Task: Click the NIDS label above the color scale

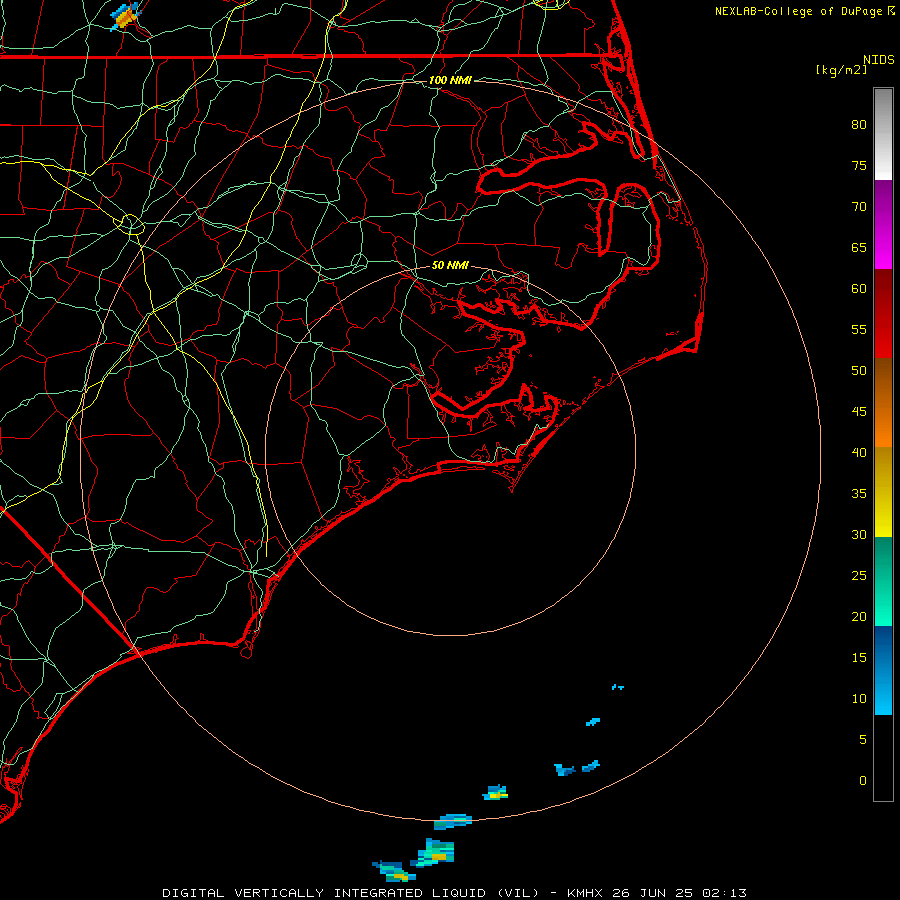Action: [878, 60]
